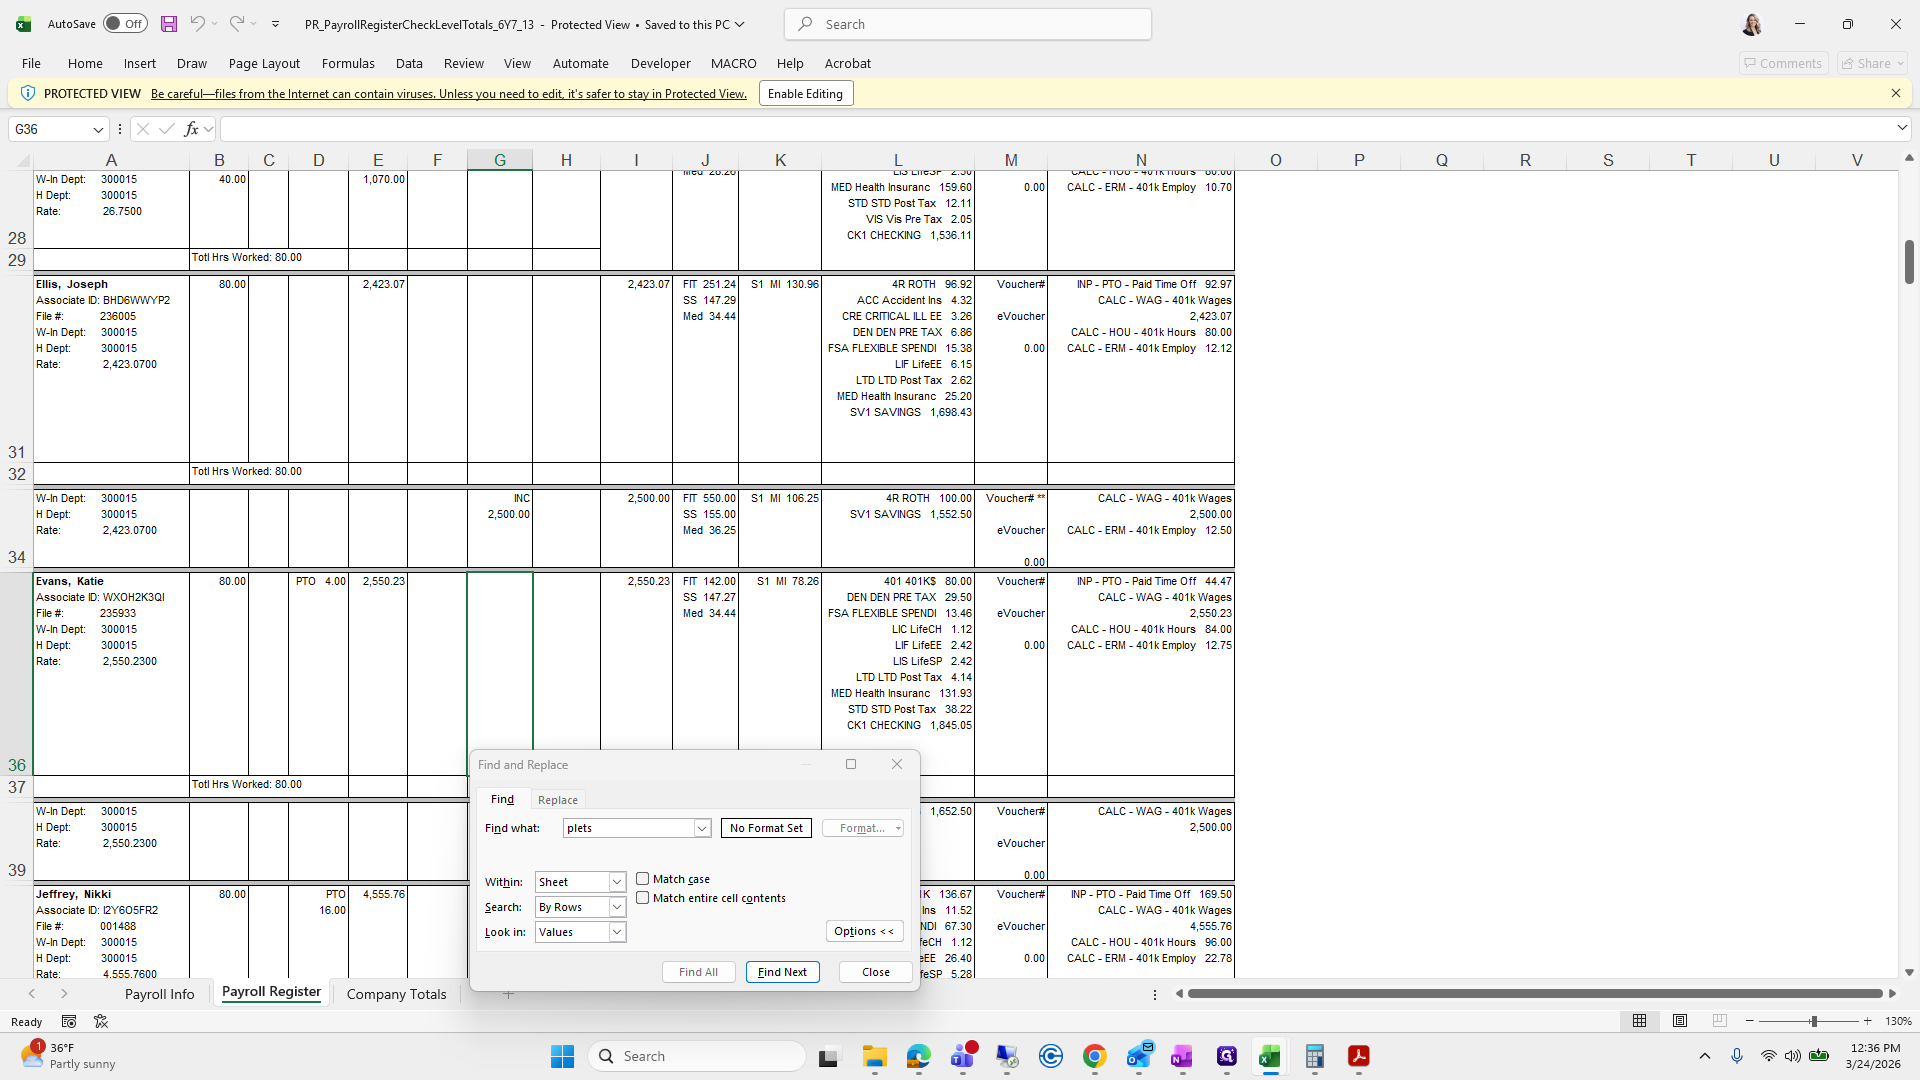Click the Save icon in title bar
Screen dimensions: 1920x1080
169,24
